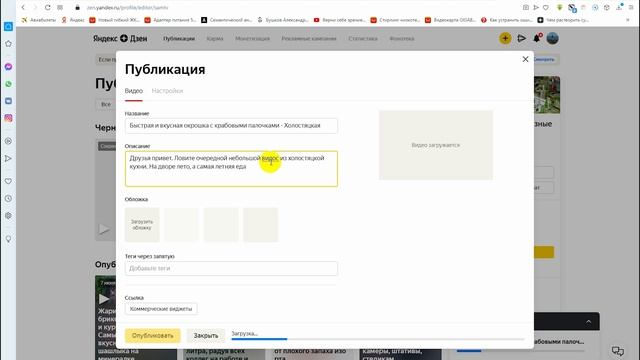Click the Загрузить обложку tile
Image resolution: width=640 pixels, height=360 pixels.
click(142, 225)
